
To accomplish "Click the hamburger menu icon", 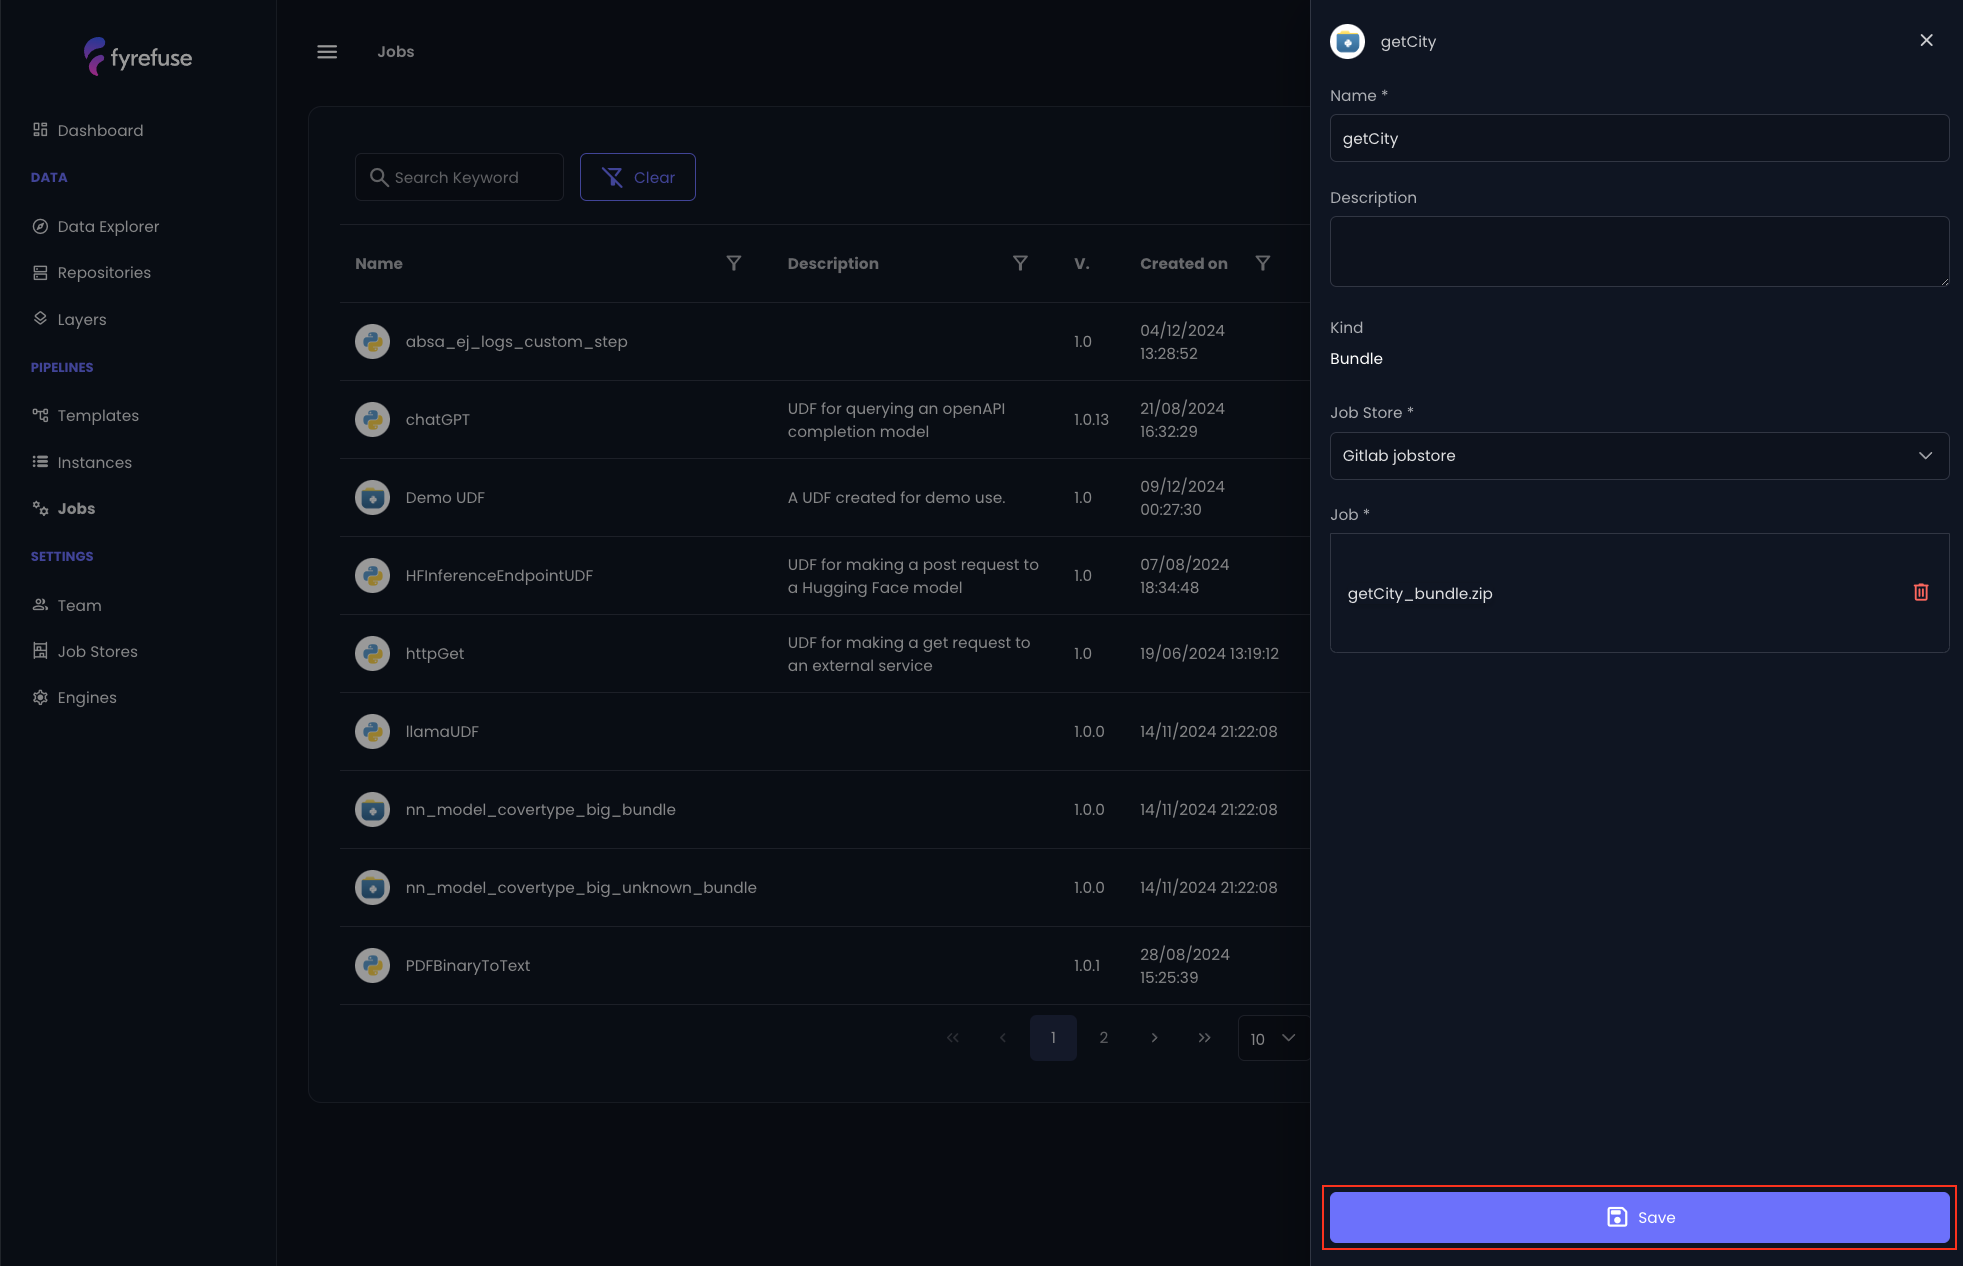I will (x=327, y=52).
